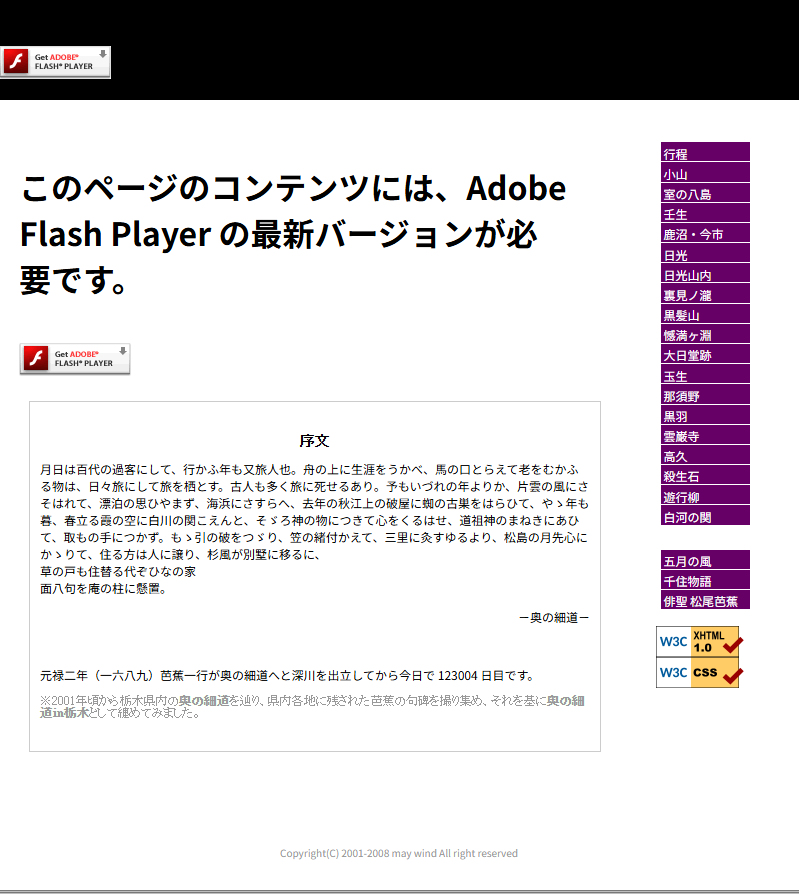The image size is (799, 894).
Task: Click the Flash Player badge below the large heading
Action: [x=75, y=359]
